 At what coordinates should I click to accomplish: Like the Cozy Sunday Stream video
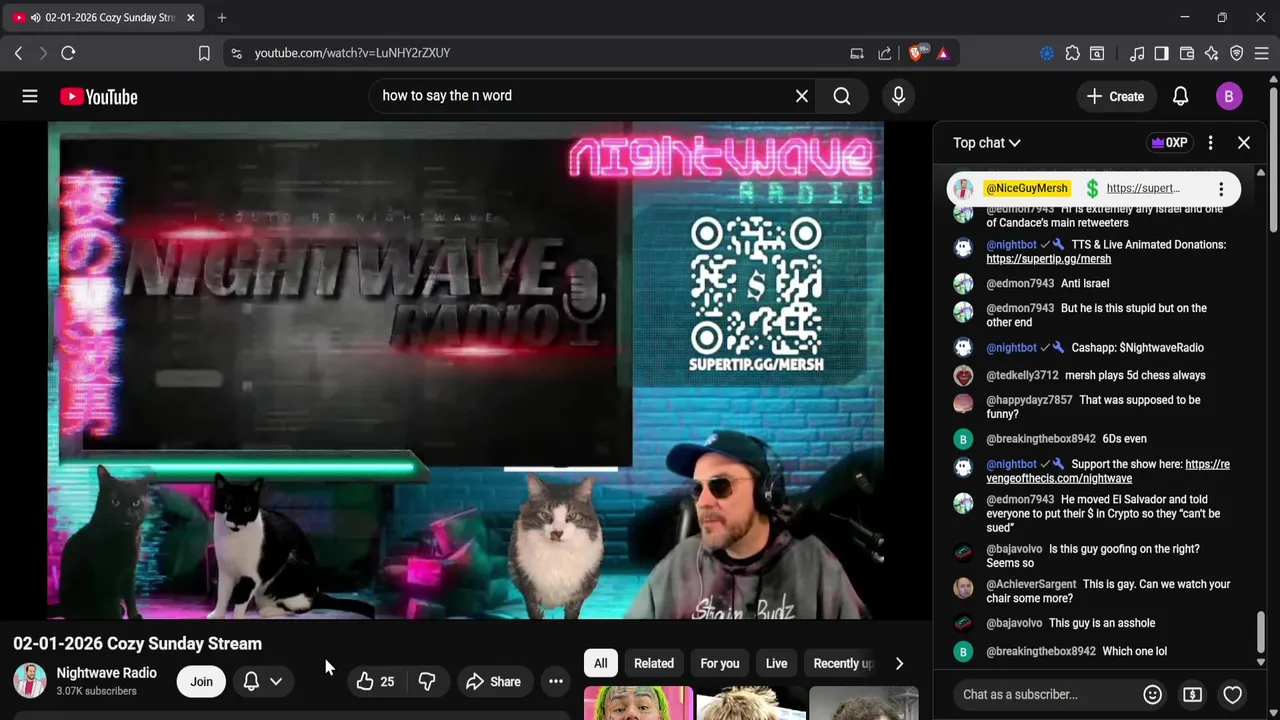tap(375, 682)
